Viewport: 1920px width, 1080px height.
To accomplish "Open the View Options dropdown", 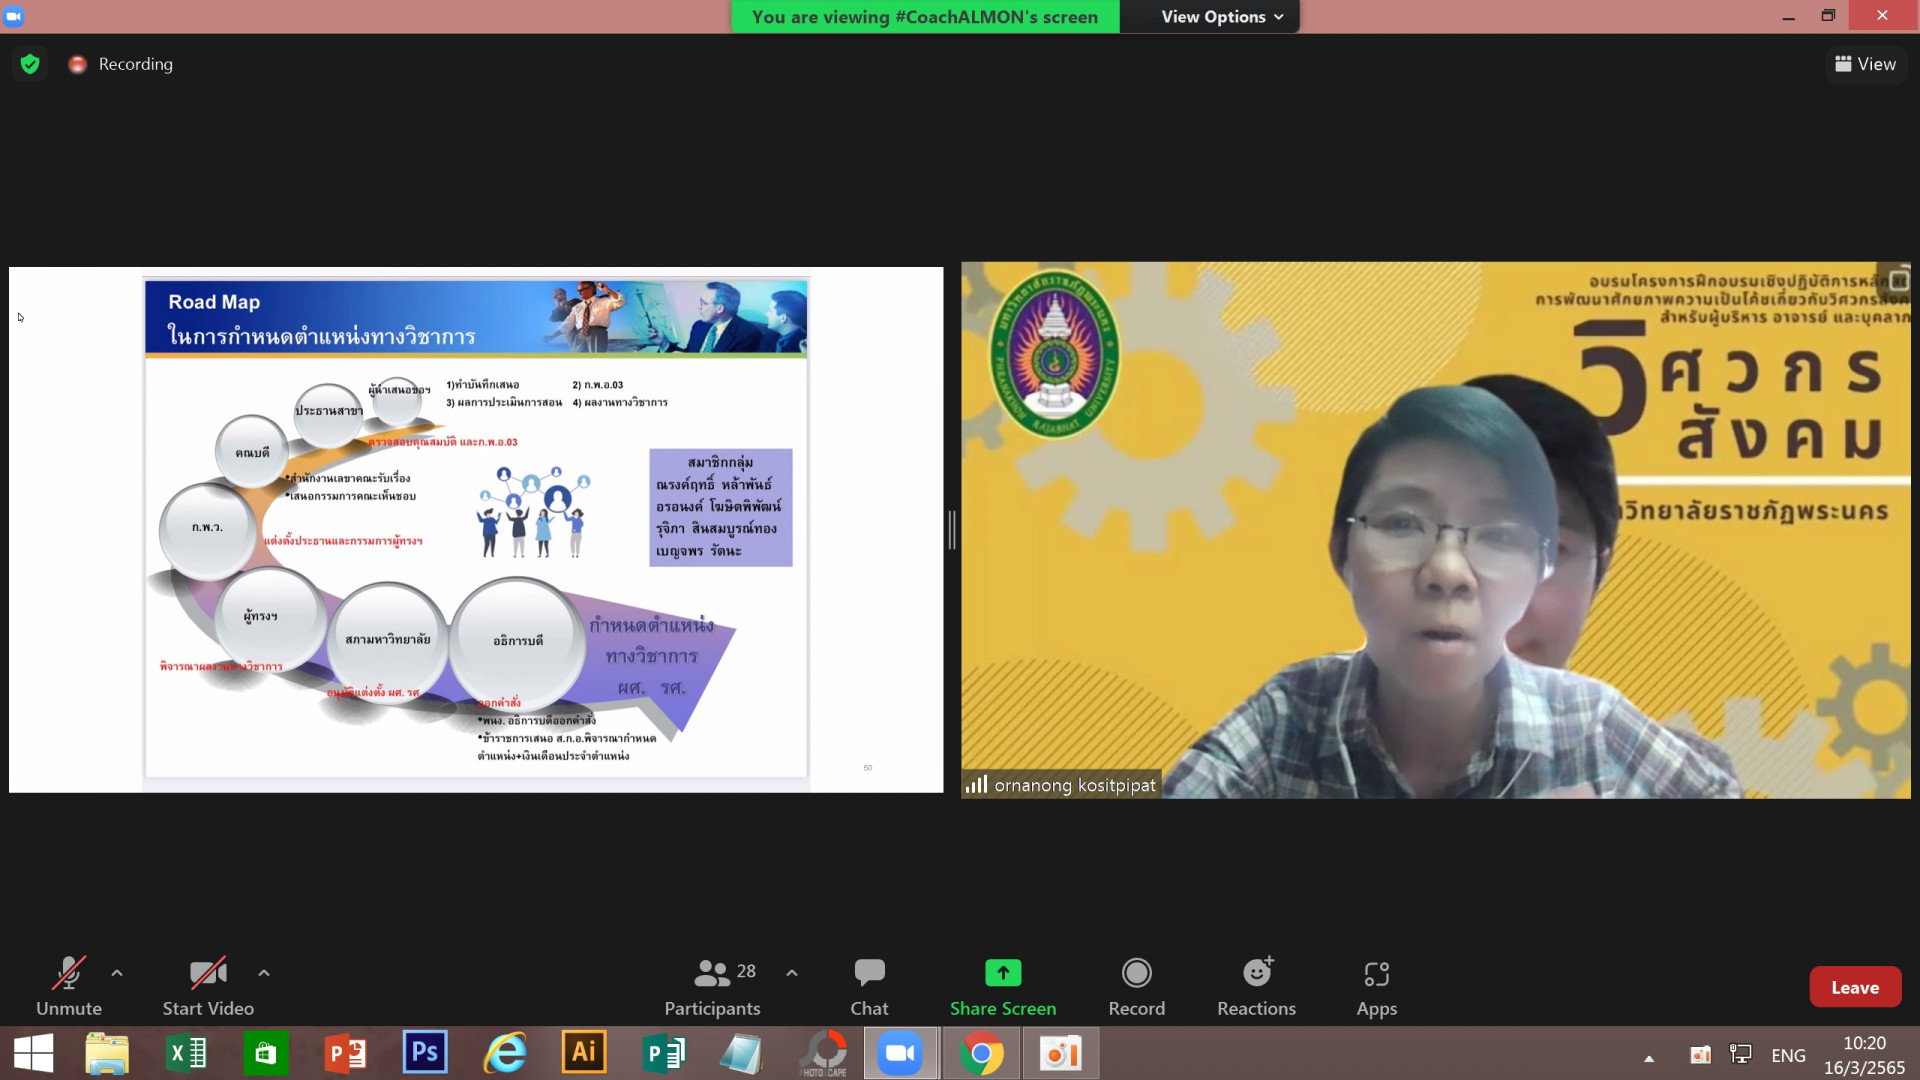I will (x=1221, y=17).
